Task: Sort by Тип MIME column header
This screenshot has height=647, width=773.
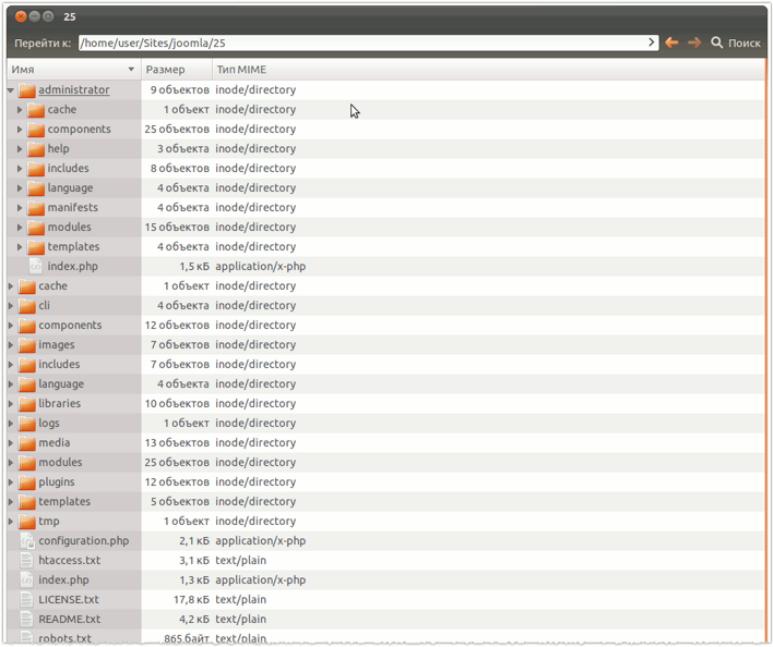Action: [x=241, y=70]
